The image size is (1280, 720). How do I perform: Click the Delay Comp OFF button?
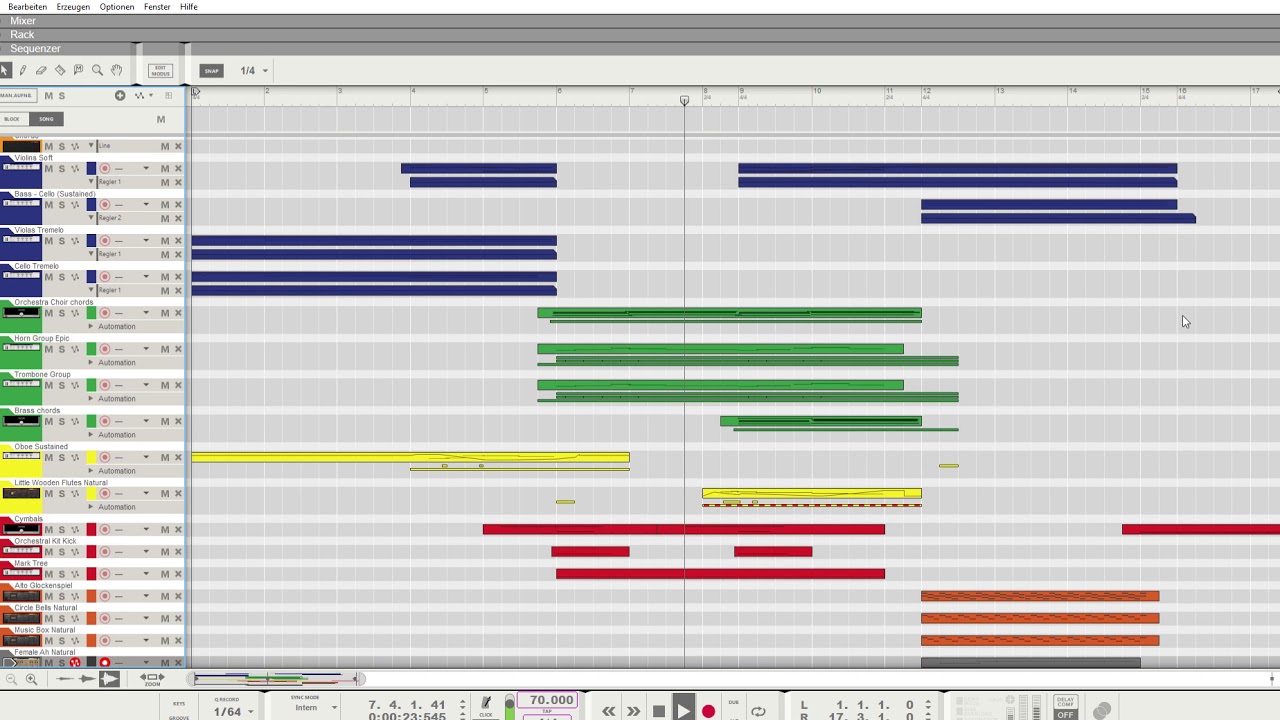pyautogui.click(x=1065, y=708)
